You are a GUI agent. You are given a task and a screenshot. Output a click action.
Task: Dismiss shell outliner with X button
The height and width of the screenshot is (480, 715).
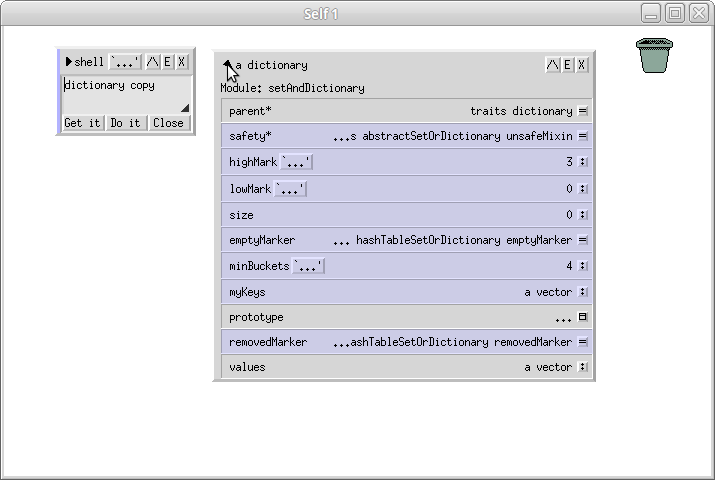[x=181, y=62]
